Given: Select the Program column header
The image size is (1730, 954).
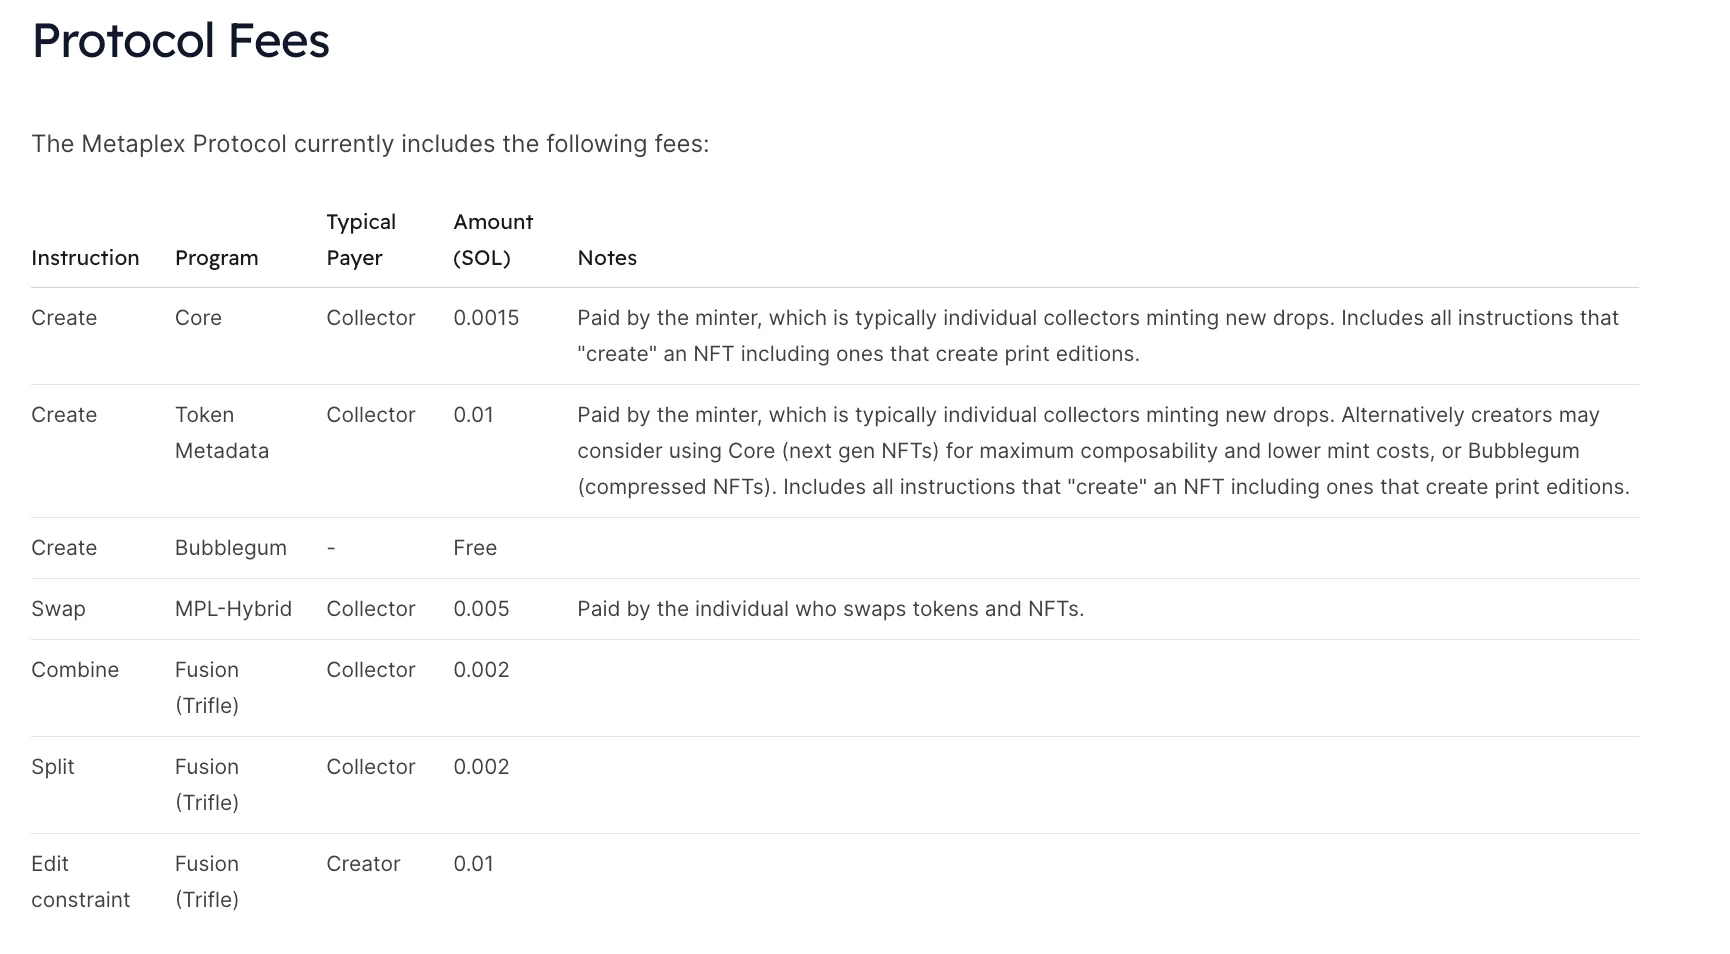Looking at the screenshot, I should [x=217, y=258].
